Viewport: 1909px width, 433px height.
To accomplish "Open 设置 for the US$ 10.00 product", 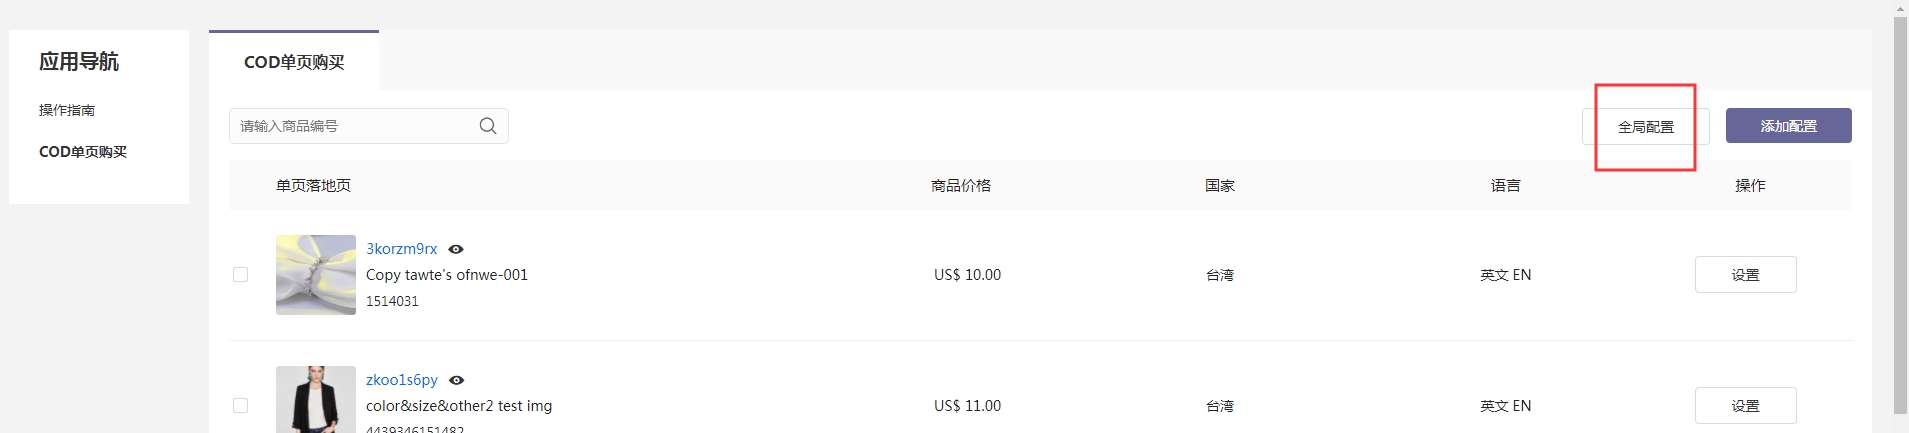I will [x=1745, y=275].
